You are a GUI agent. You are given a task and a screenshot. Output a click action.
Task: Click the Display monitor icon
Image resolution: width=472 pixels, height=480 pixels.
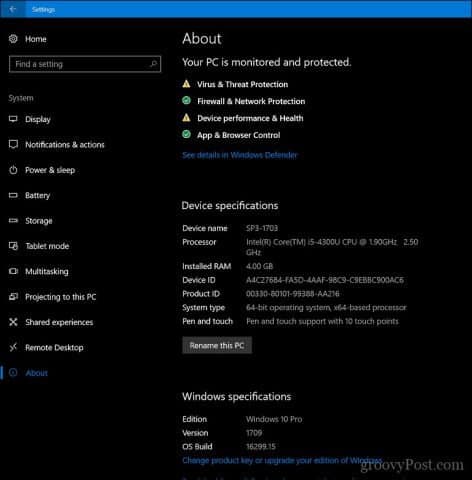[x=13, y=119]
